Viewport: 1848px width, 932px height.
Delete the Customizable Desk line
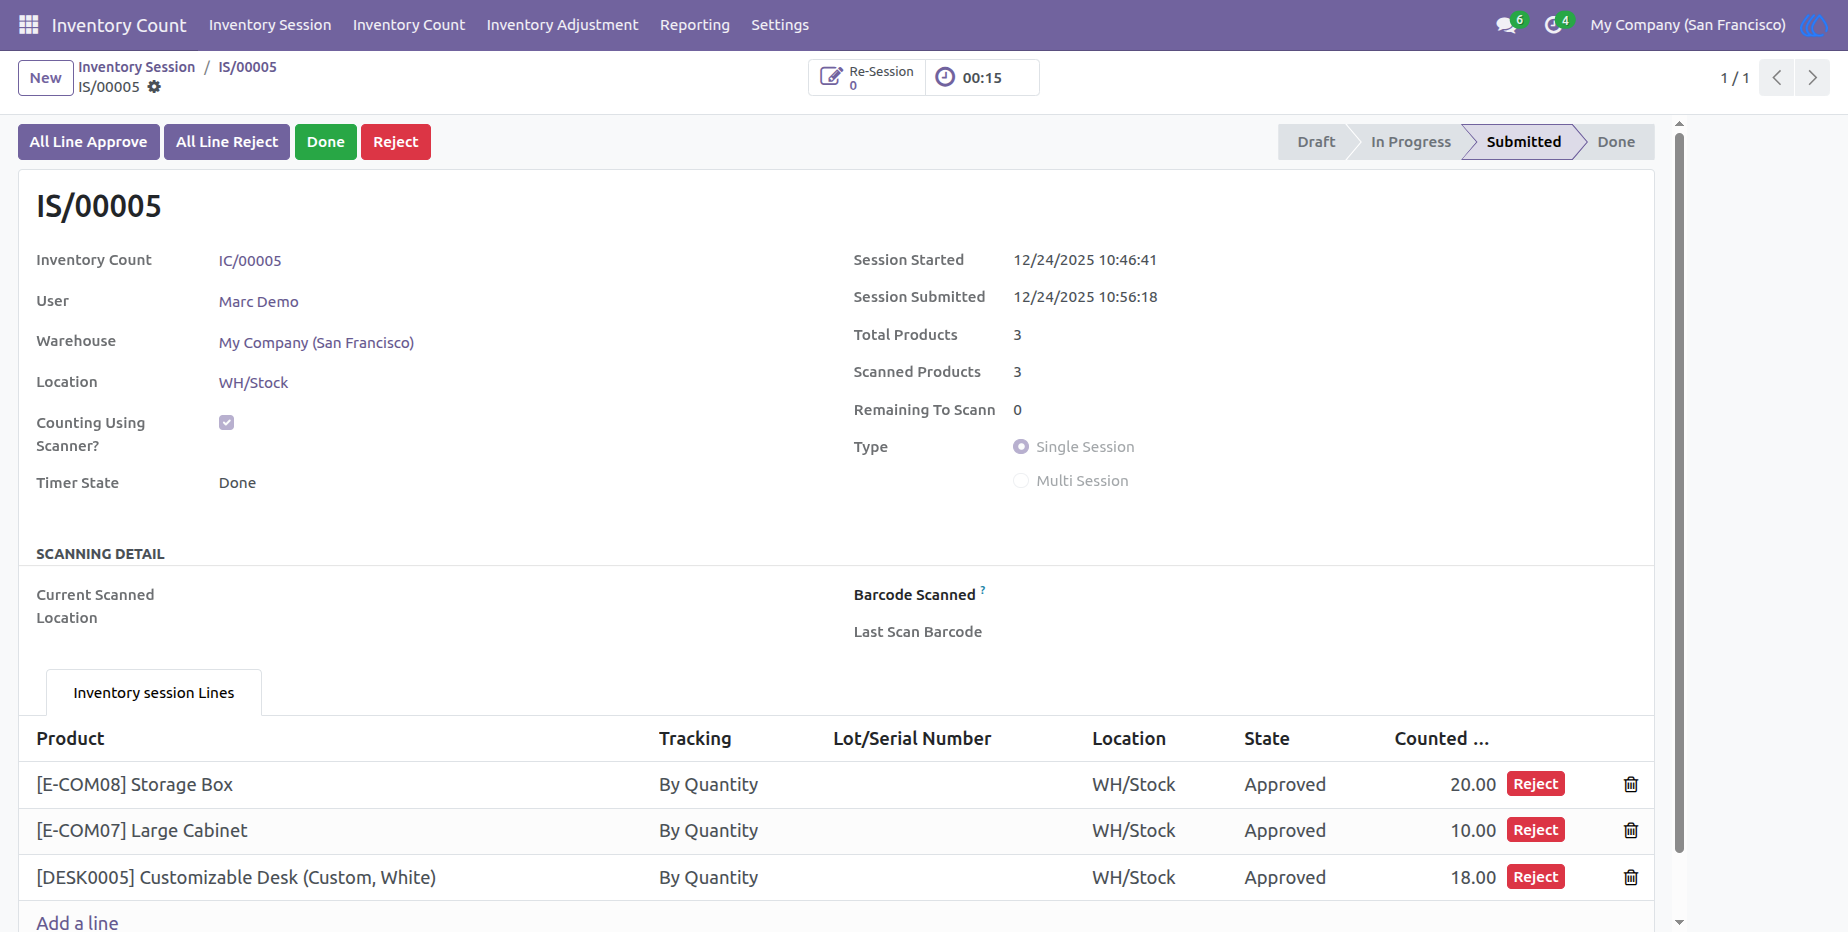point(1631,877)
